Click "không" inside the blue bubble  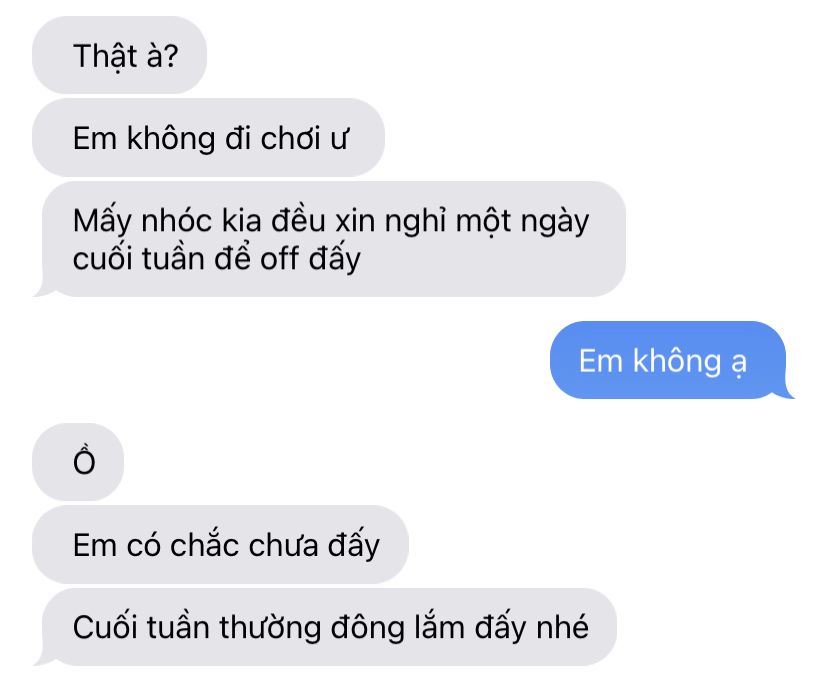tap(677, 361)
